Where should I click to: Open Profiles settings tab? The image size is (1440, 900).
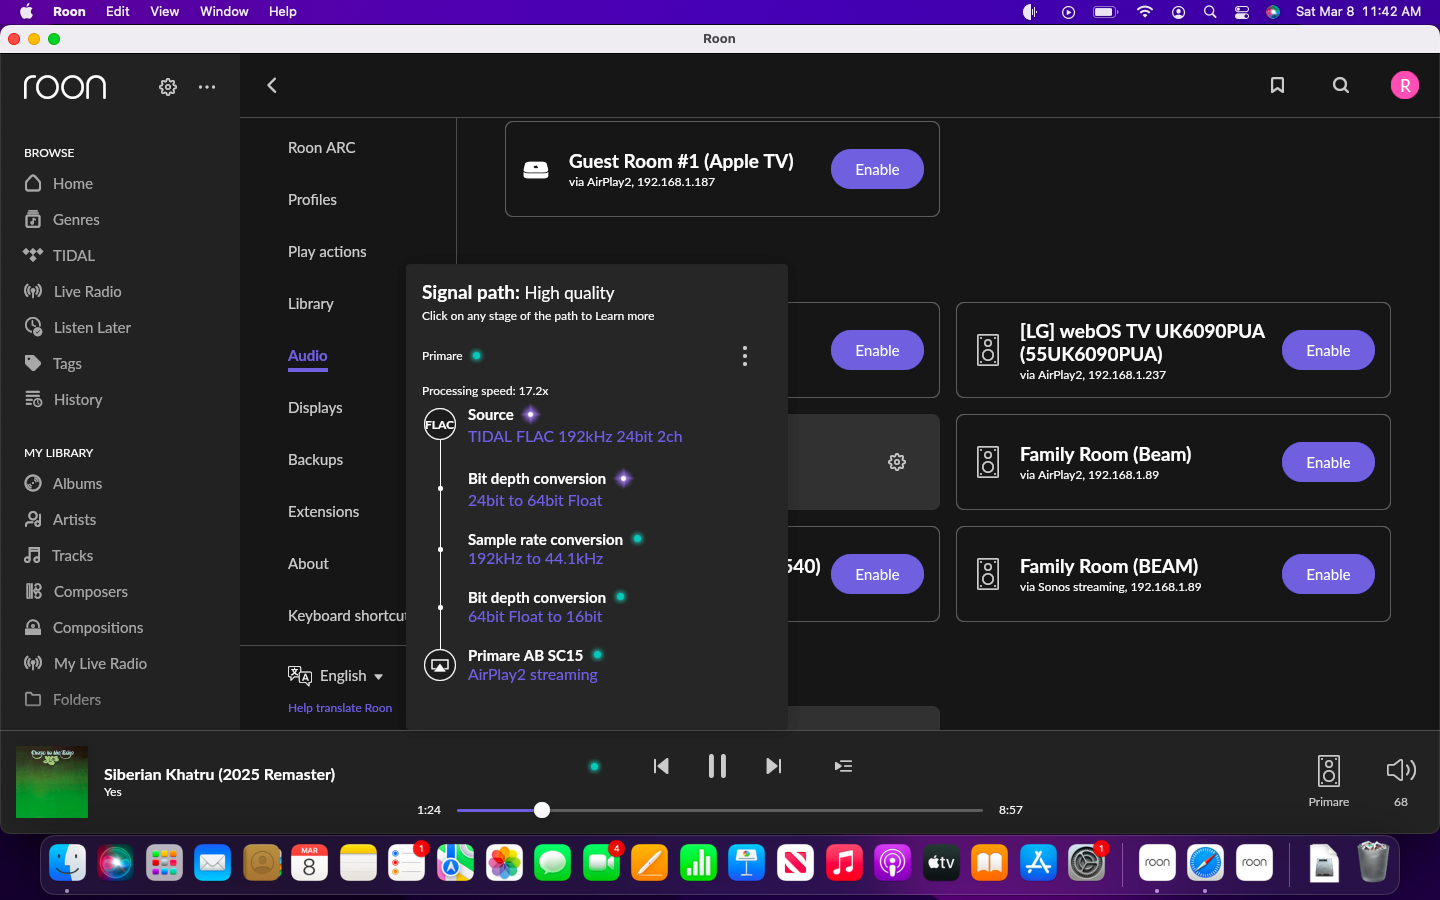312,200
